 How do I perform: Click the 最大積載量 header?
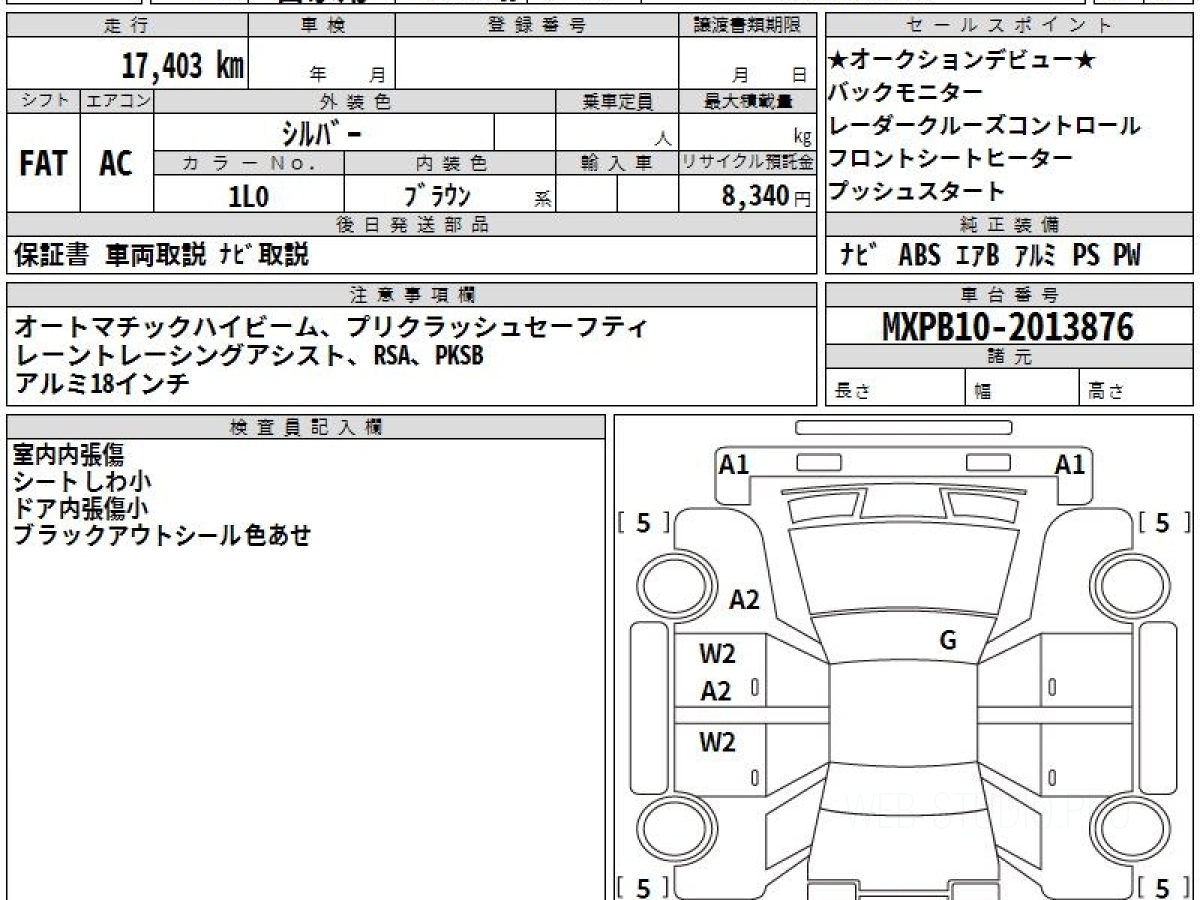point(747,101)
